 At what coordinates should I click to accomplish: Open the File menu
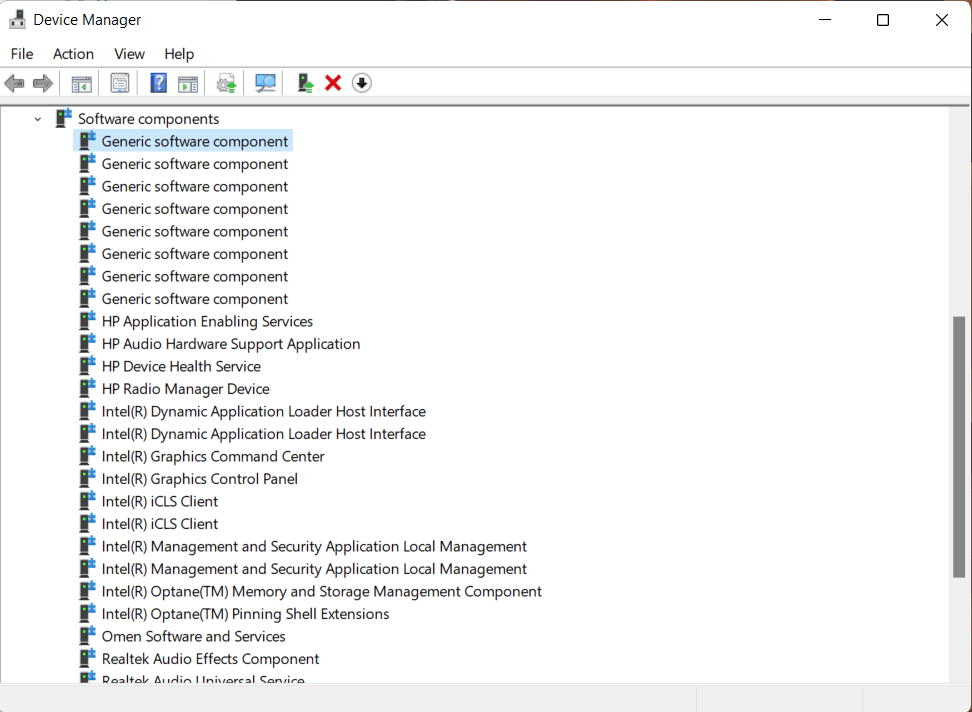(x=22, y=54)
